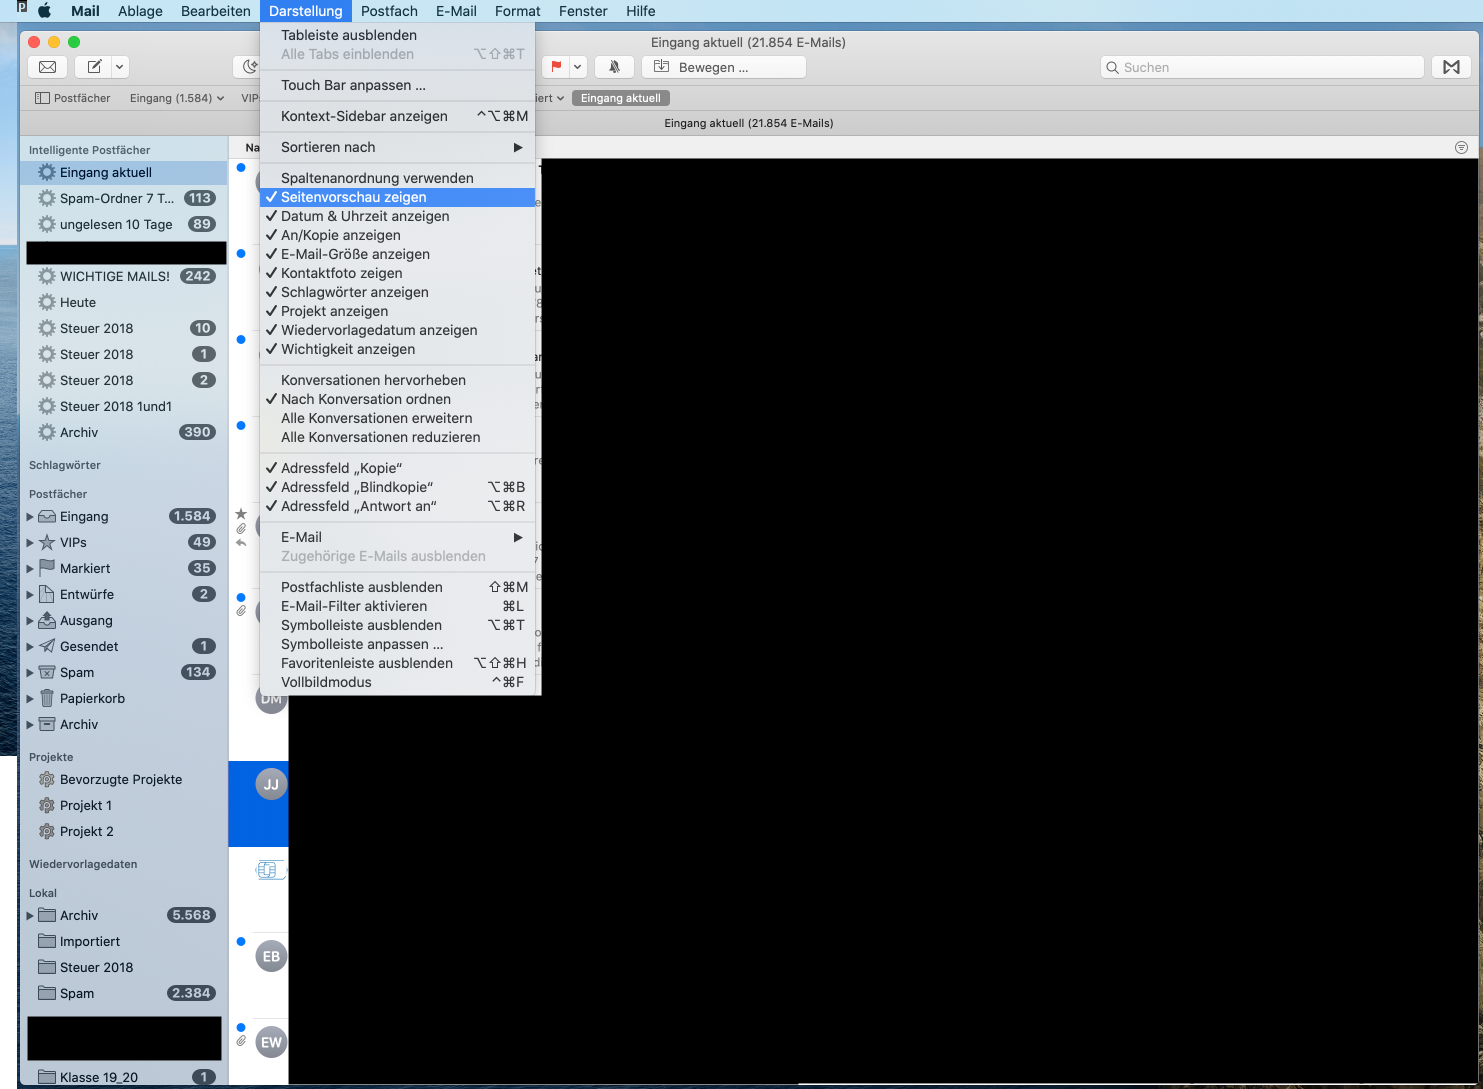Open the Bearbeiten menu
Screen dimensions: 1483x1089
(x=216, y=11)
